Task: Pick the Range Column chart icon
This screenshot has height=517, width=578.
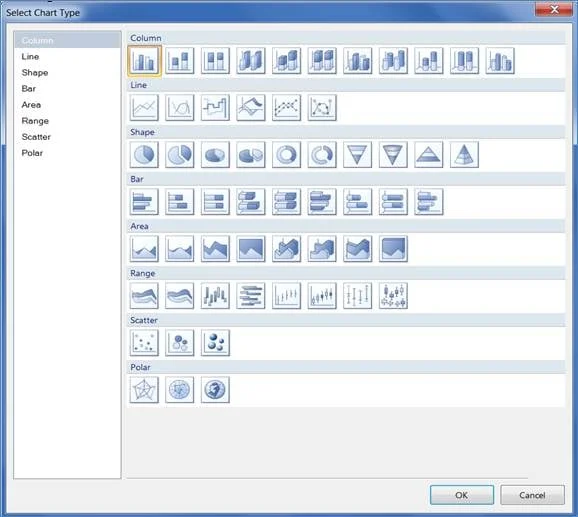Action: coord(215,296)
